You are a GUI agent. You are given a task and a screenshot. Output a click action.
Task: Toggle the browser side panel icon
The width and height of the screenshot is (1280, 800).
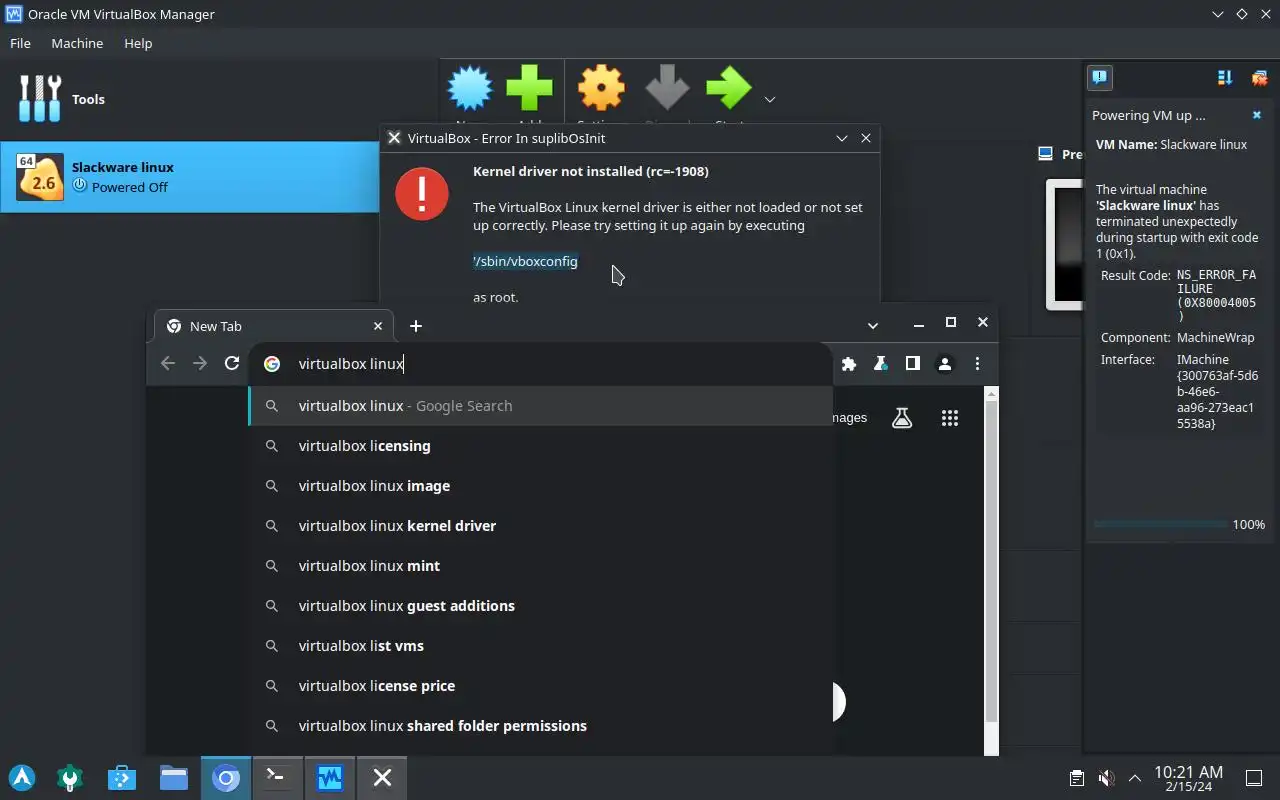point(912,364)
